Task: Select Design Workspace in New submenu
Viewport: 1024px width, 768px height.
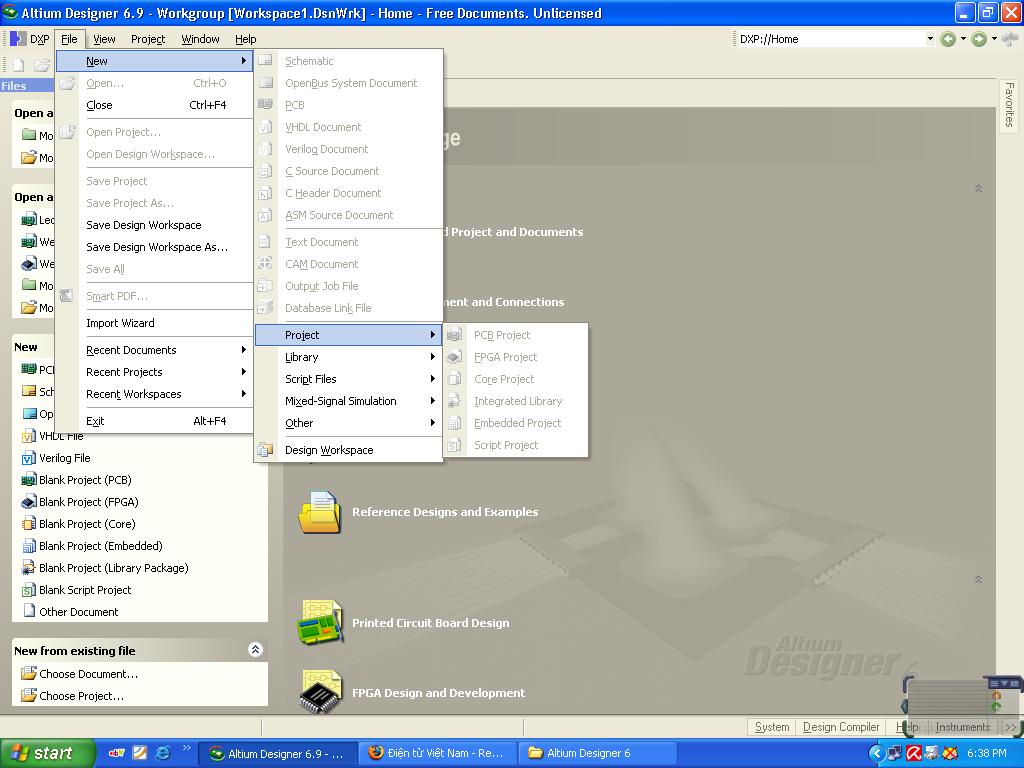Action: coord(349,450)
